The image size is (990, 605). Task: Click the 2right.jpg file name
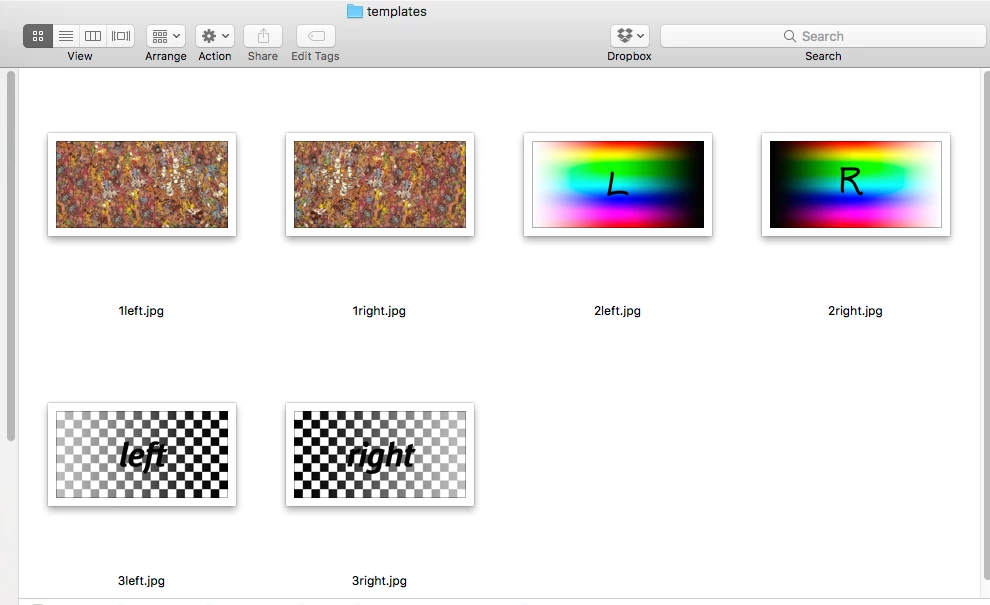tap(855, 311)
